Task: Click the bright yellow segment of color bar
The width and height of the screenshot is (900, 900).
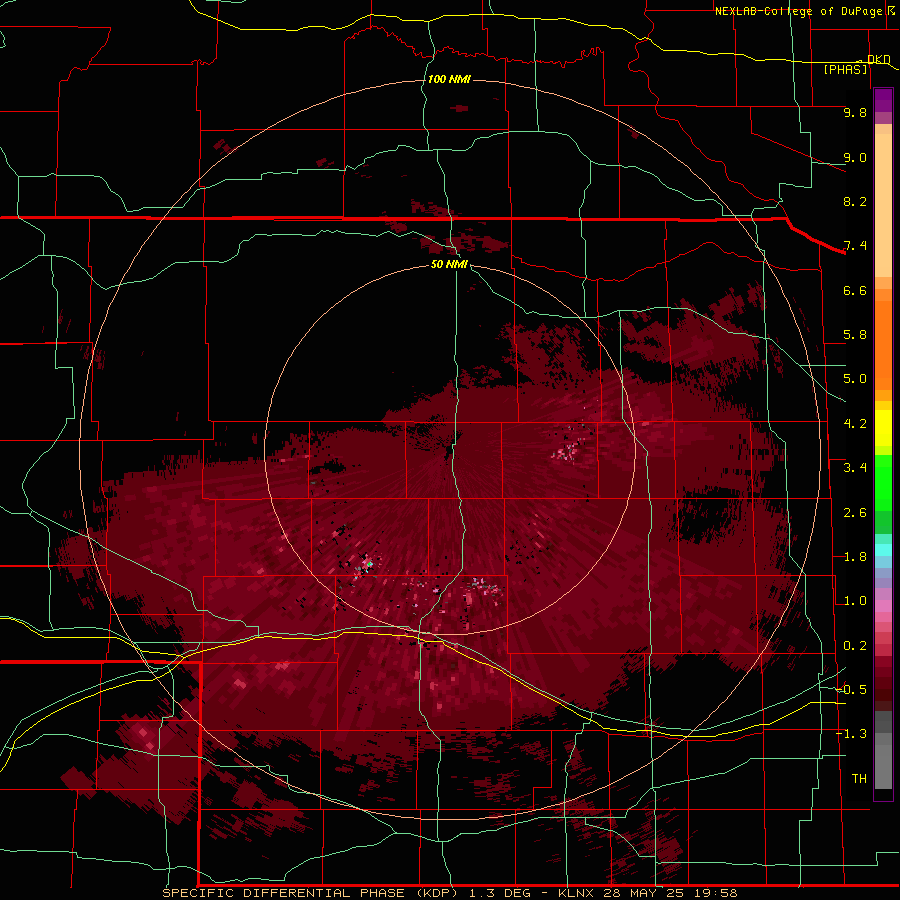Action: (x=883, y=427)
